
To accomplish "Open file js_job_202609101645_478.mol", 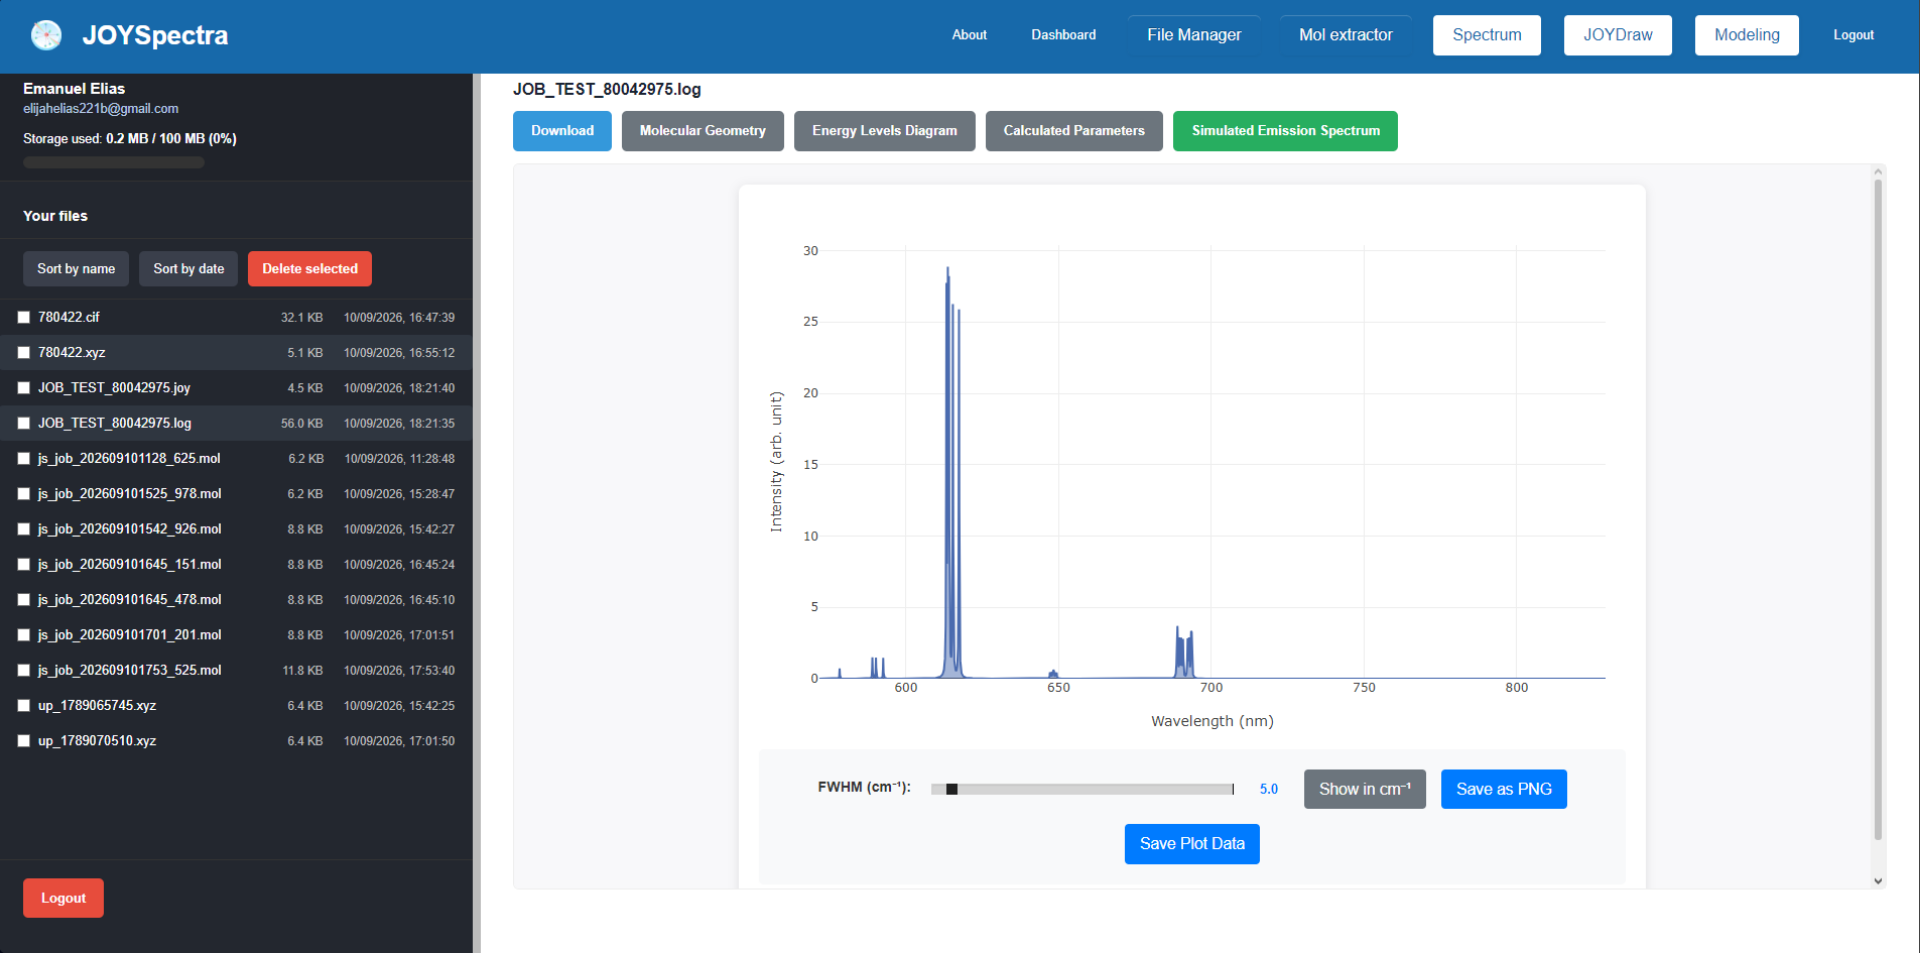I will [x=130, y=600].
